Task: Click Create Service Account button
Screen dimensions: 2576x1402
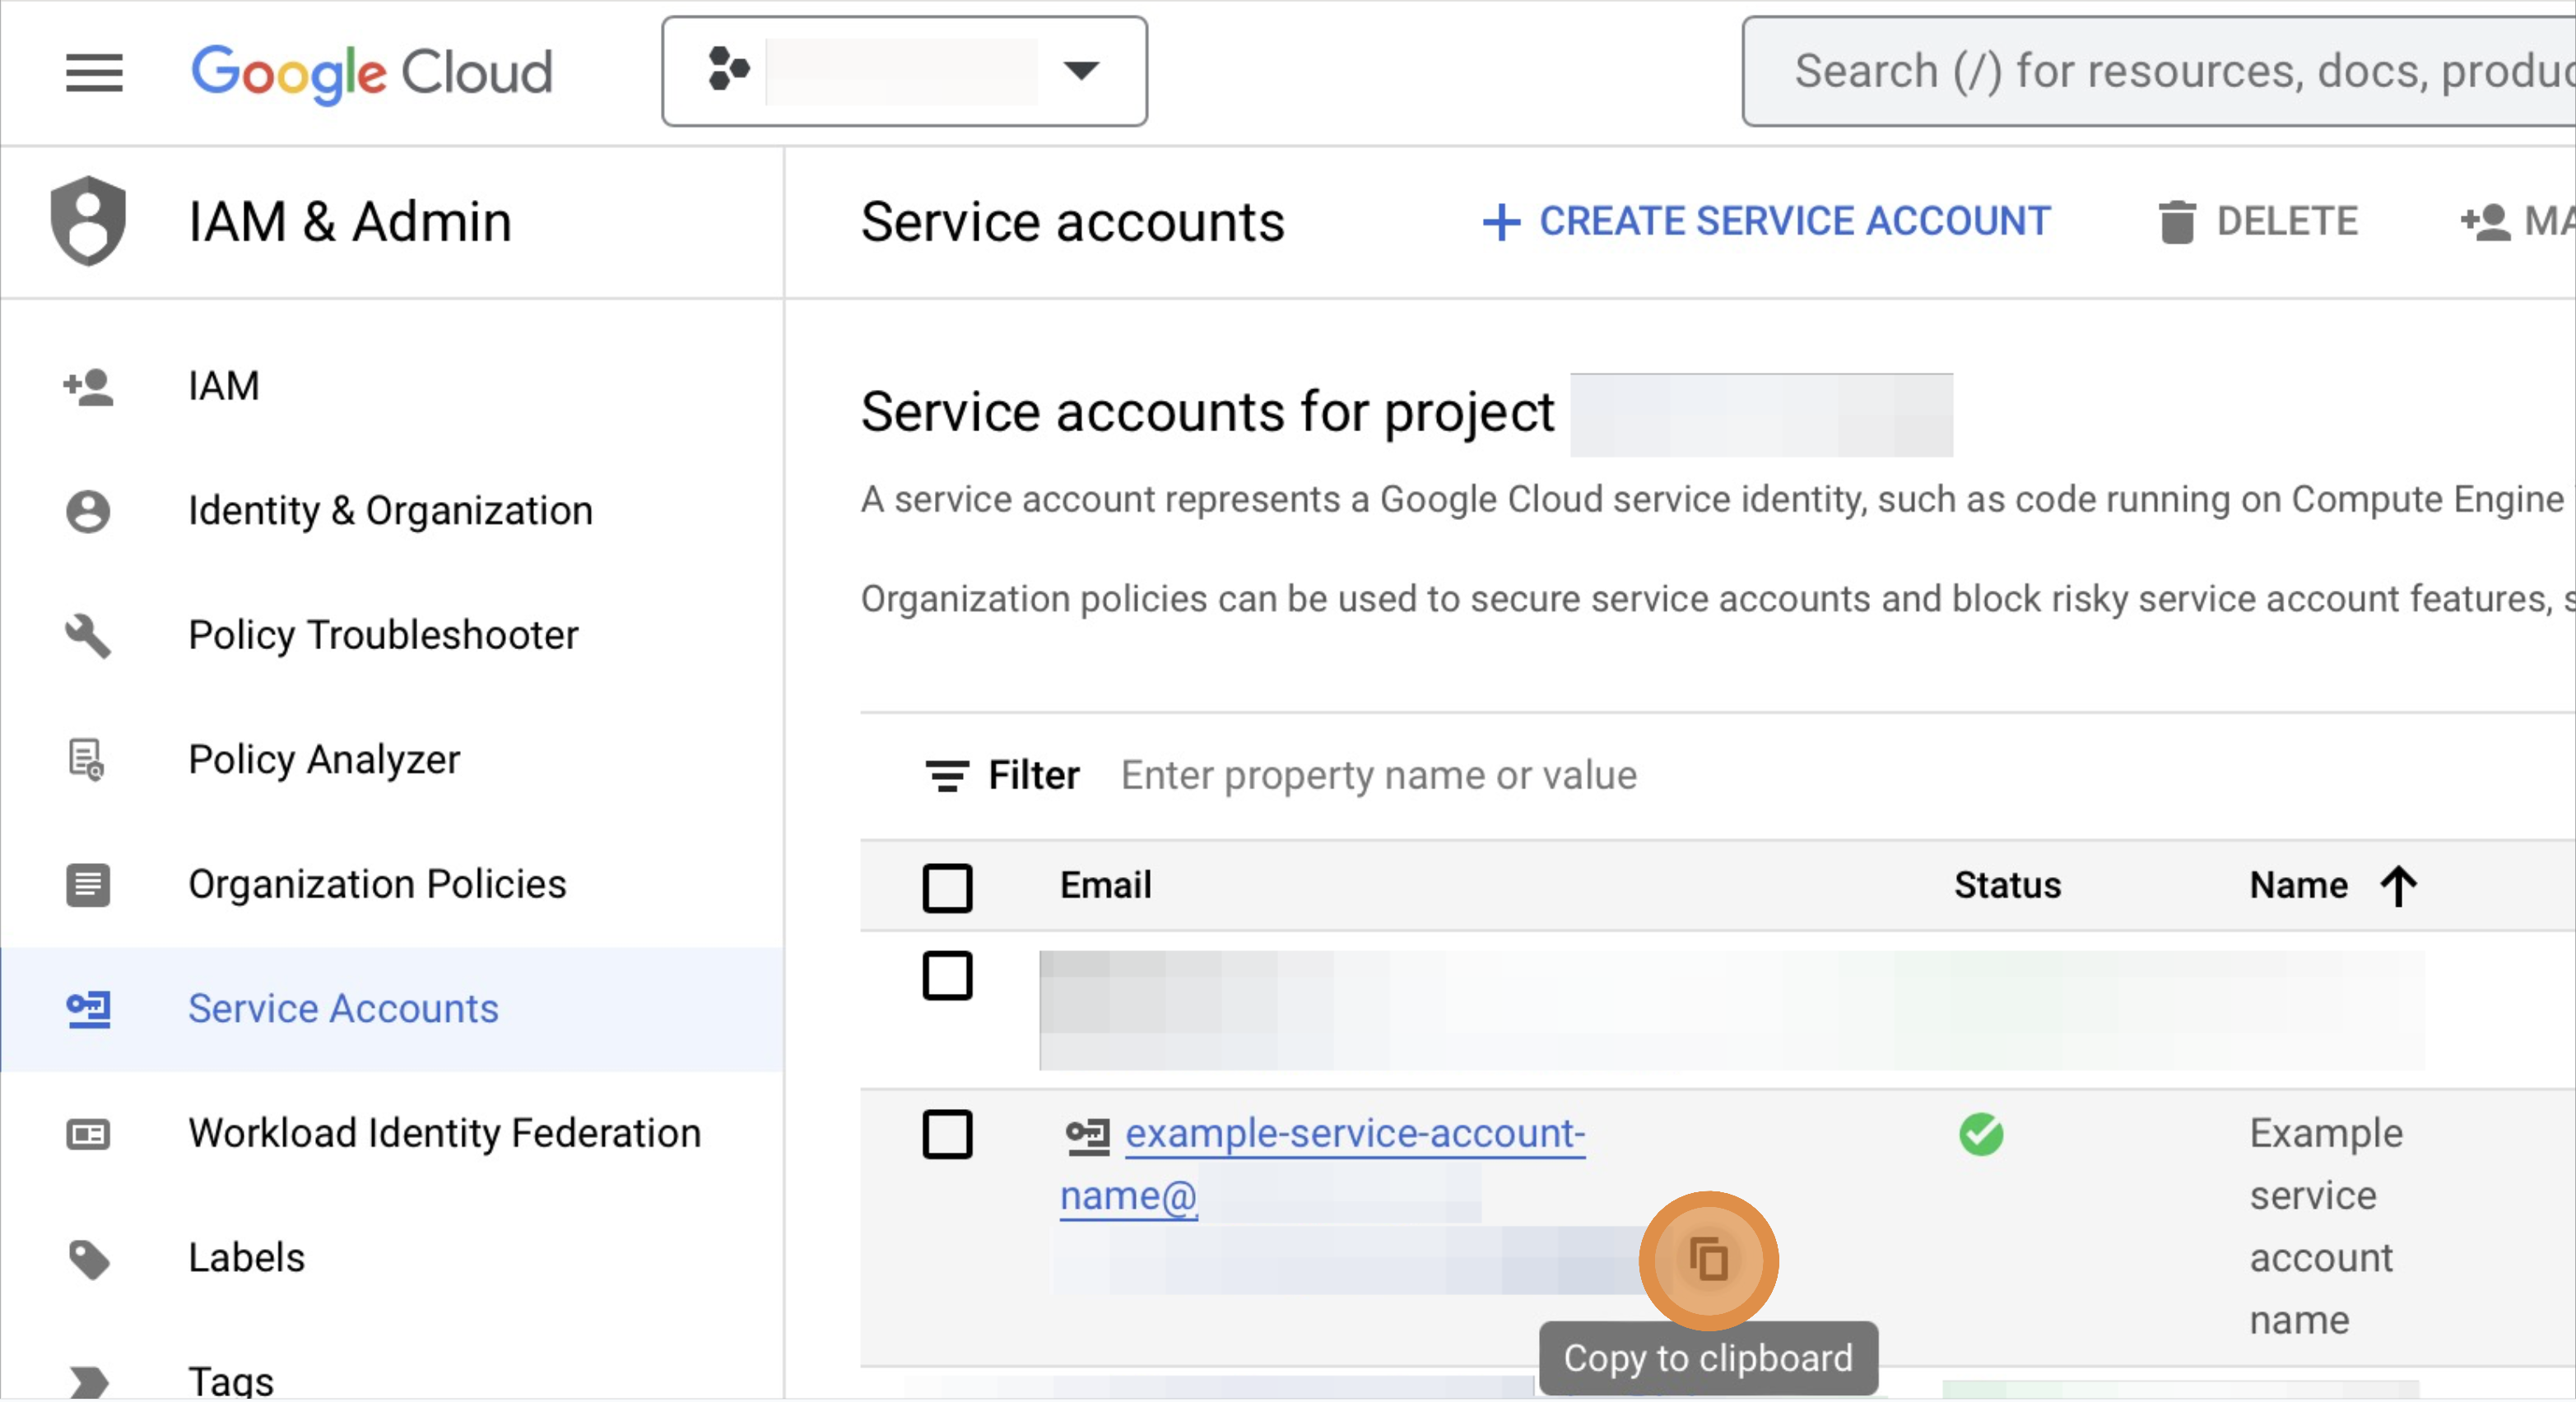Action: click(x=1766, y=221)
